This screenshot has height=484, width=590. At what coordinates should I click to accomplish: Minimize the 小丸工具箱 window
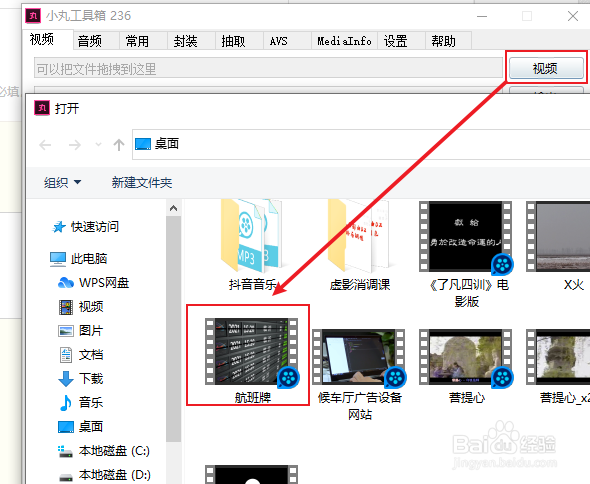tap(482, 16)
